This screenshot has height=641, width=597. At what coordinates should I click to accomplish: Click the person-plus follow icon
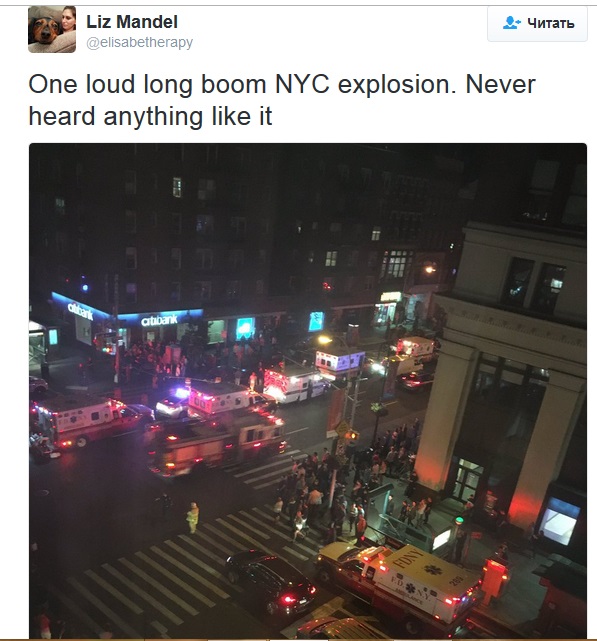(511, 22)
